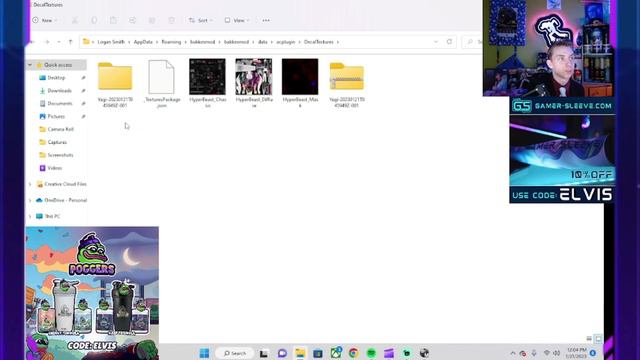The width and height of the screenshot is (640, 360).
Task: Click the Delete trash icon in toolbar
Action: [x=171, y=20]
